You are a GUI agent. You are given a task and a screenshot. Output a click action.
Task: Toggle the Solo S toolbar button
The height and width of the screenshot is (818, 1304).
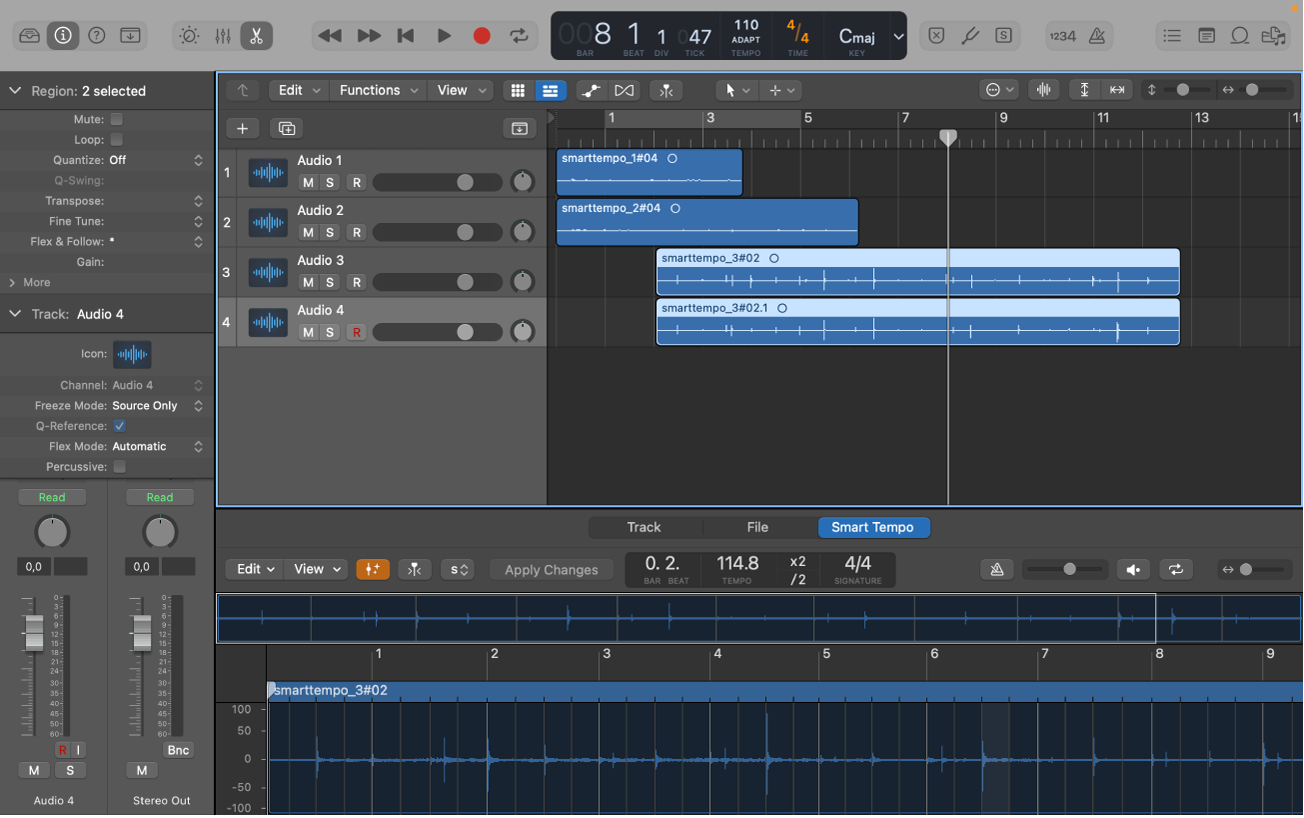(1003, 36)
